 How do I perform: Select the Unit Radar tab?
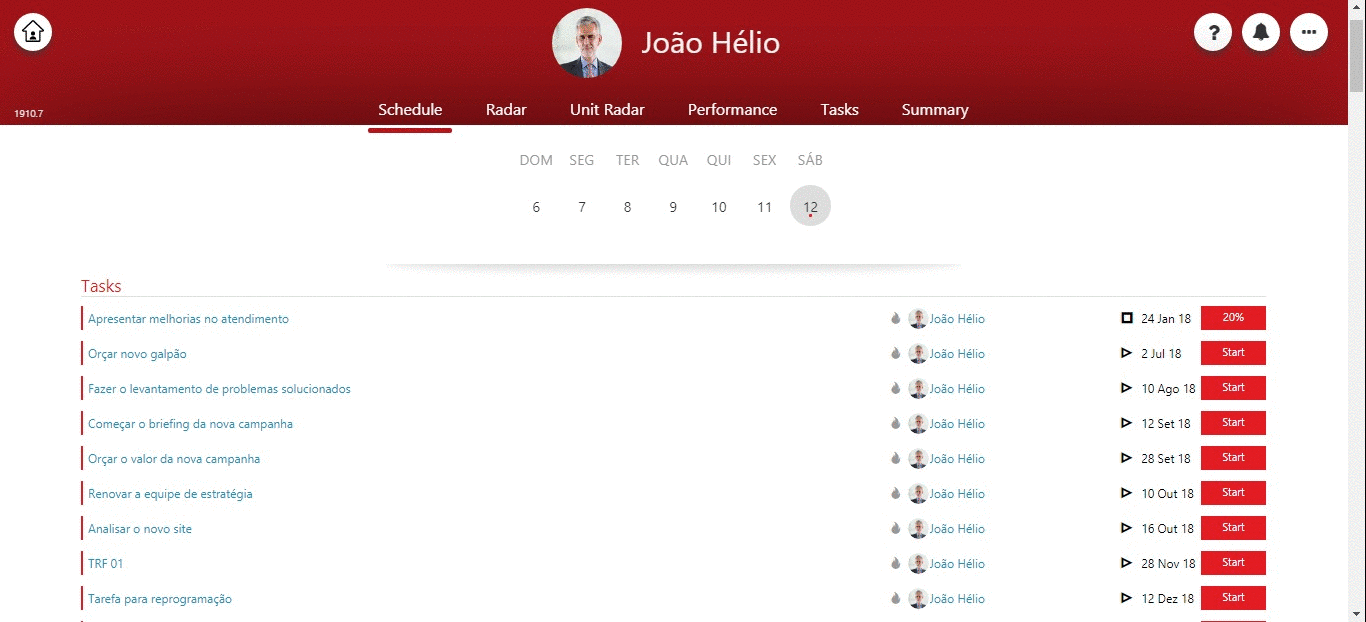tap(607, 110)
